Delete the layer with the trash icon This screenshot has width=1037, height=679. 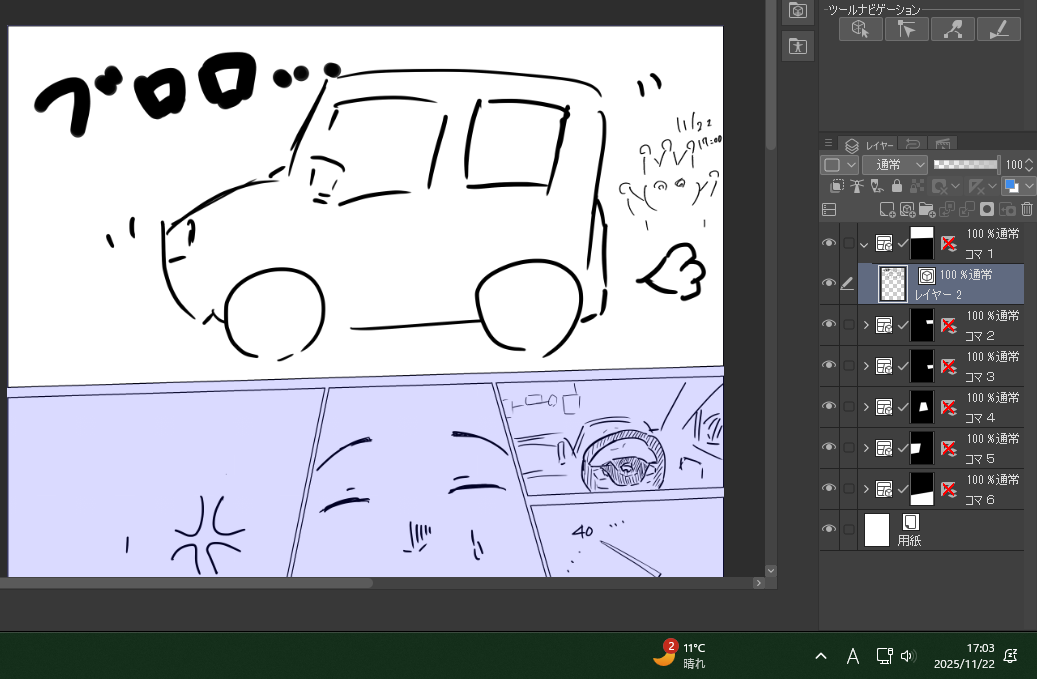(x=1026, y=210)
